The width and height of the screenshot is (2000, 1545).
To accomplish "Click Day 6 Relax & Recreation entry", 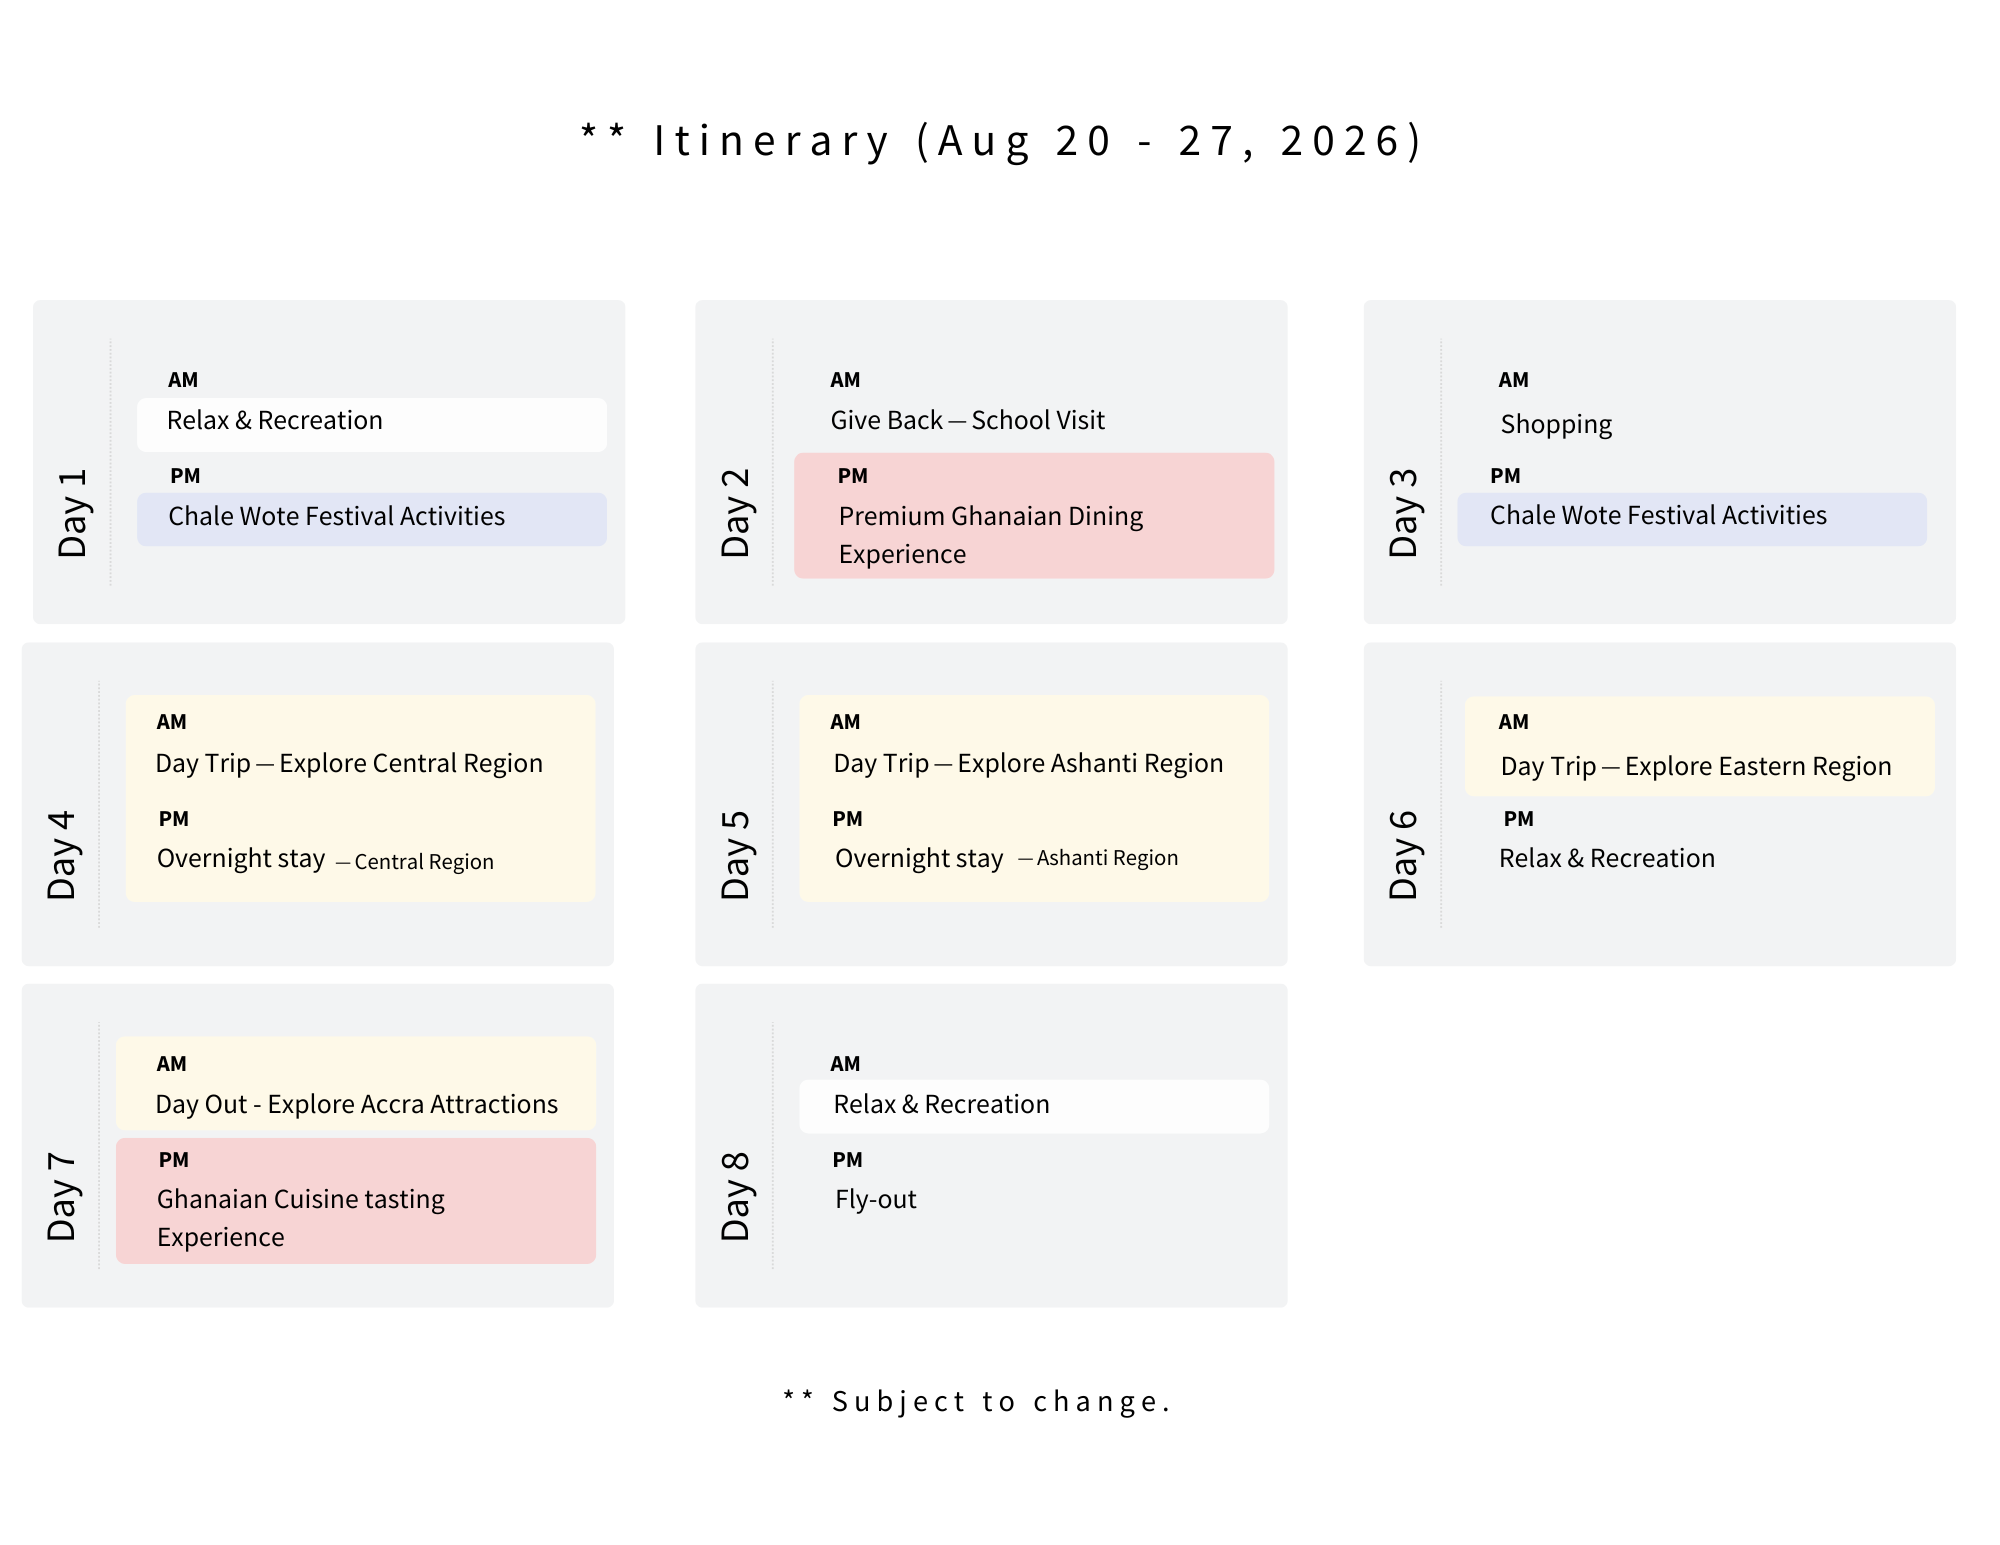I will 1606,859.
